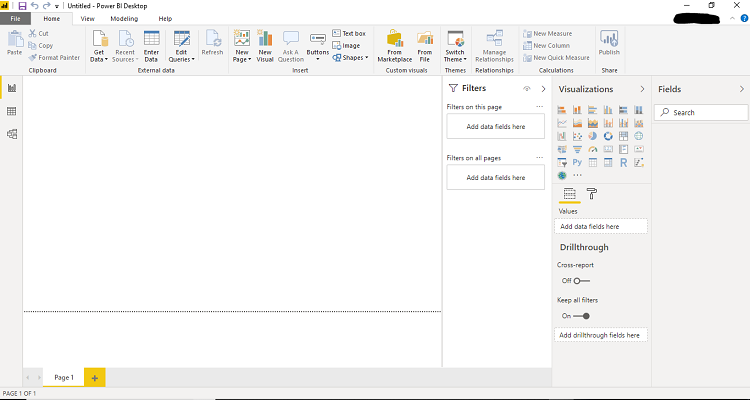750x400 pixels.
Task: Show the Fields well pane
Action: click(x=569, y=194)
